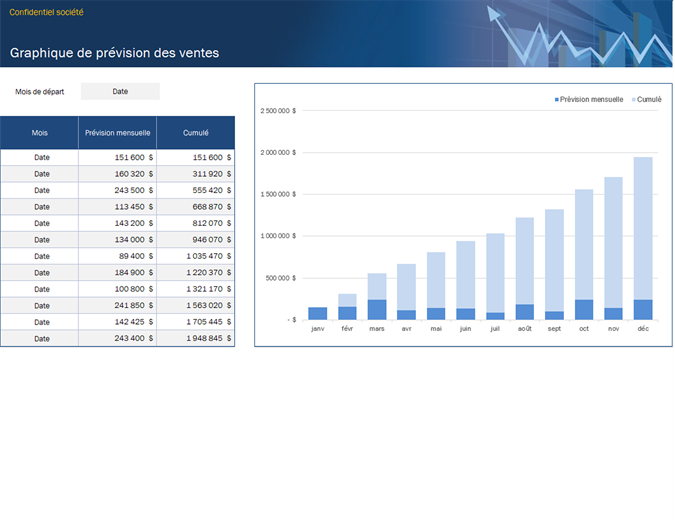Select the 'Prévision mensuelle' column header
The height and width of the screenshot is (520, 675).
[x=118, y=133]
